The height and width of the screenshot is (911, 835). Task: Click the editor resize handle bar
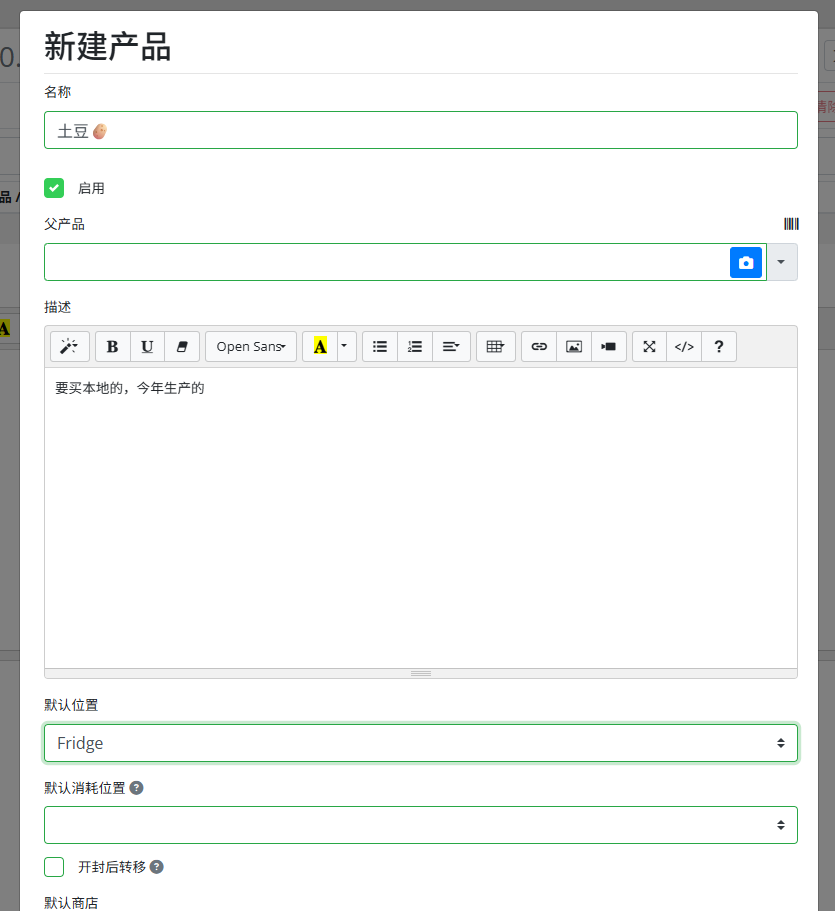point(421,673)
